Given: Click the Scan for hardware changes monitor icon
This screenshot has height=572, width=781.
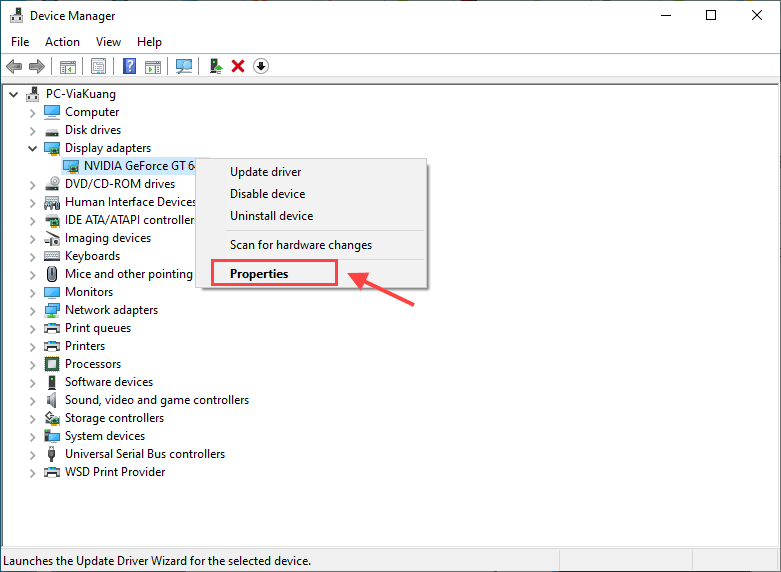Looking at the screenshot, I should coord(184,66).
